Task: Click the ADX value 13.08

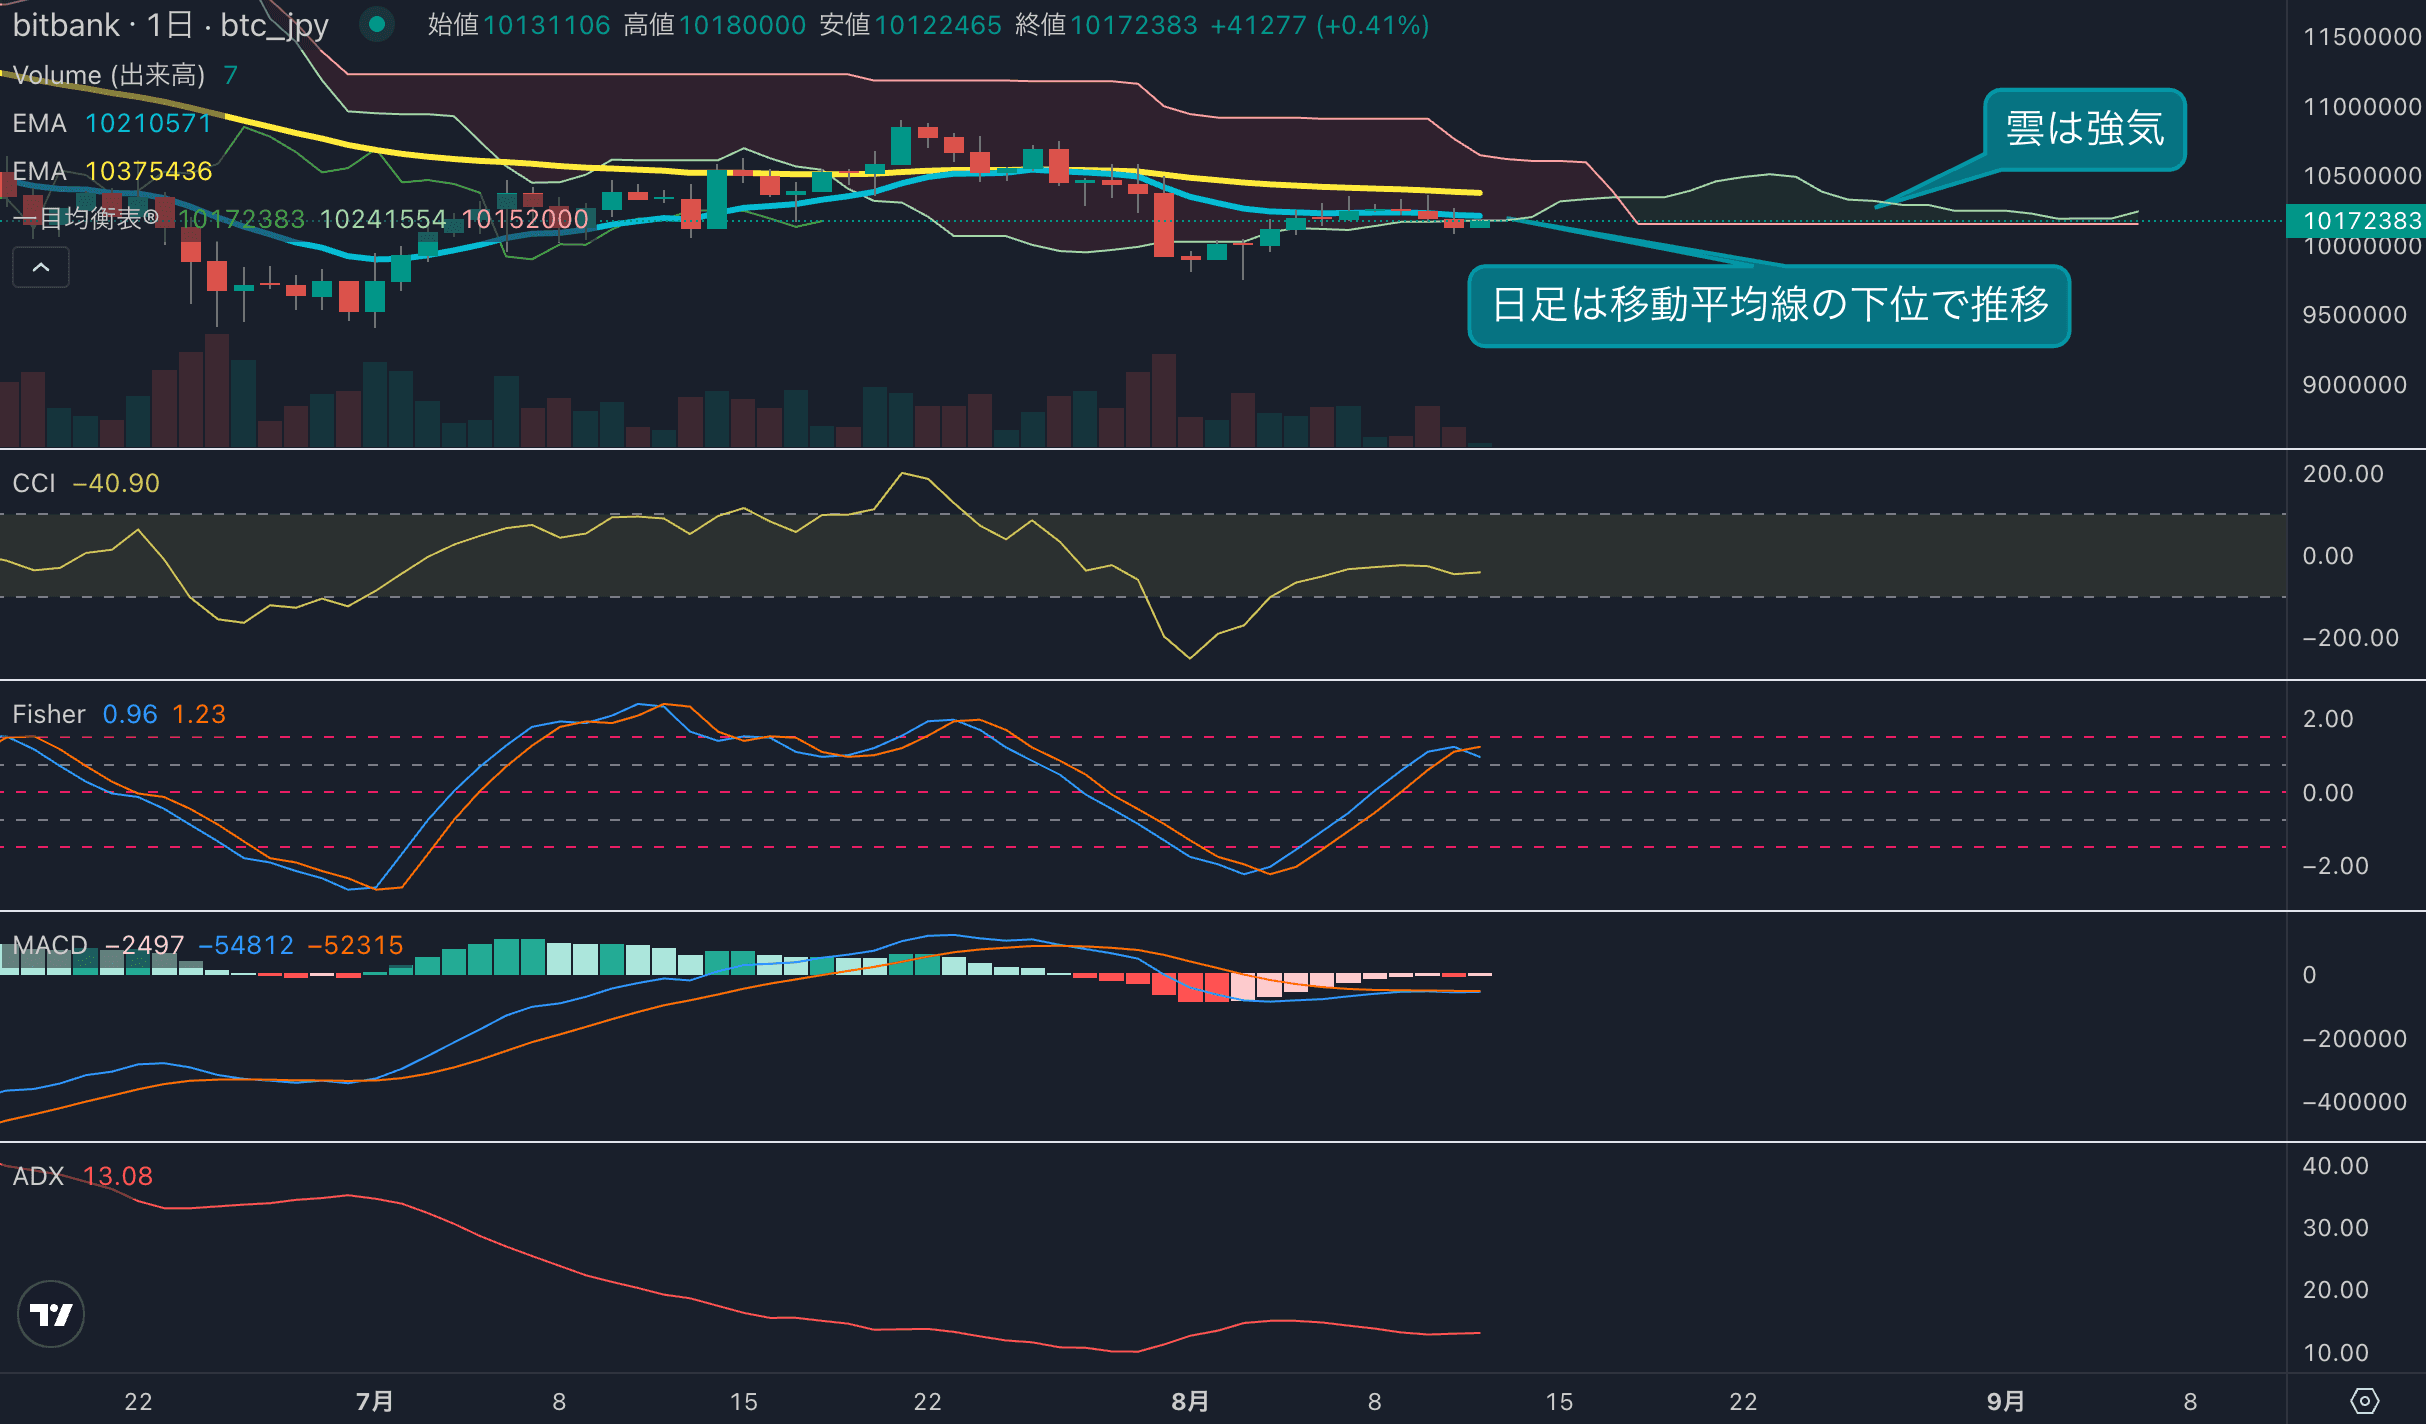Action: (x=118, y=1176)
